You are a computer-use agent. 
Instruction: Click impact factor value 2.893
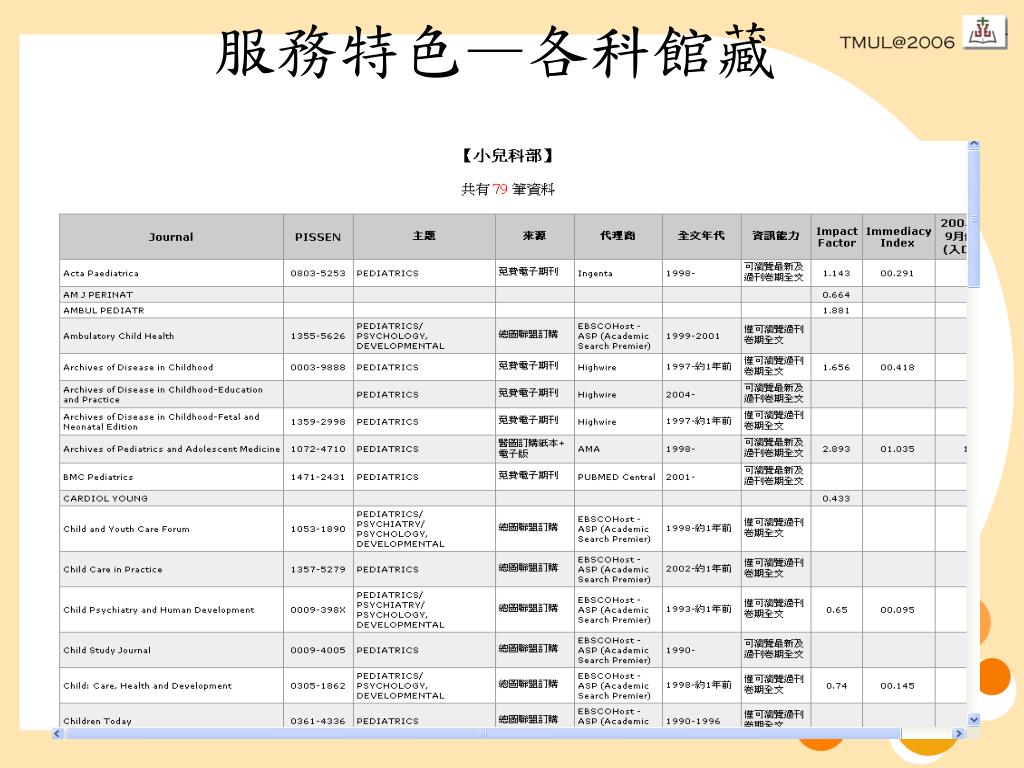[837, 449]
